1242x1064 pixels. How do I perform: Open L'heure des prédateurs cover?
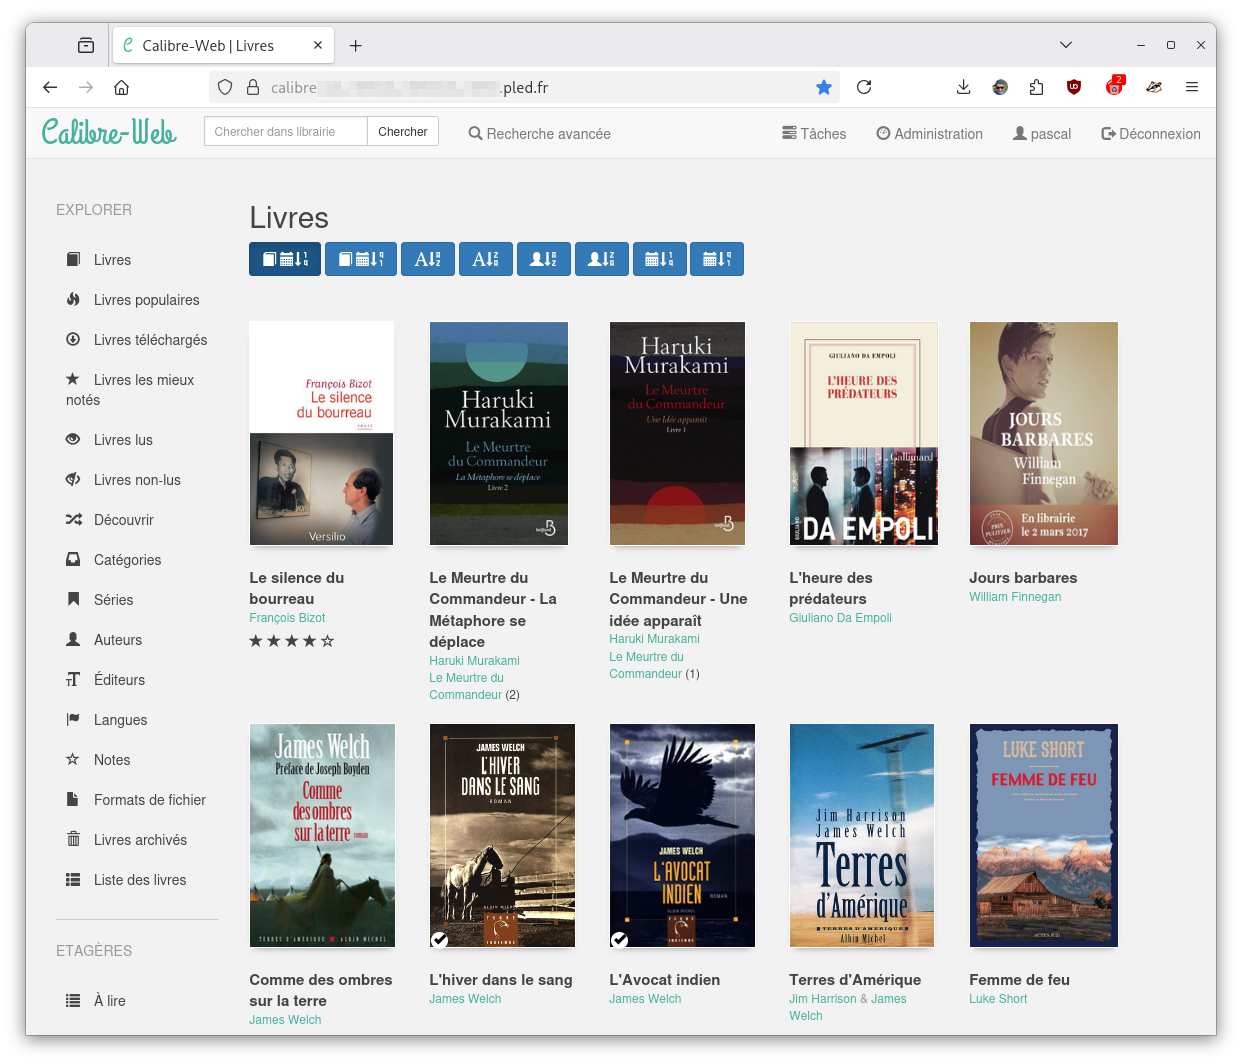pyautogui.click(x=864, y=433)
